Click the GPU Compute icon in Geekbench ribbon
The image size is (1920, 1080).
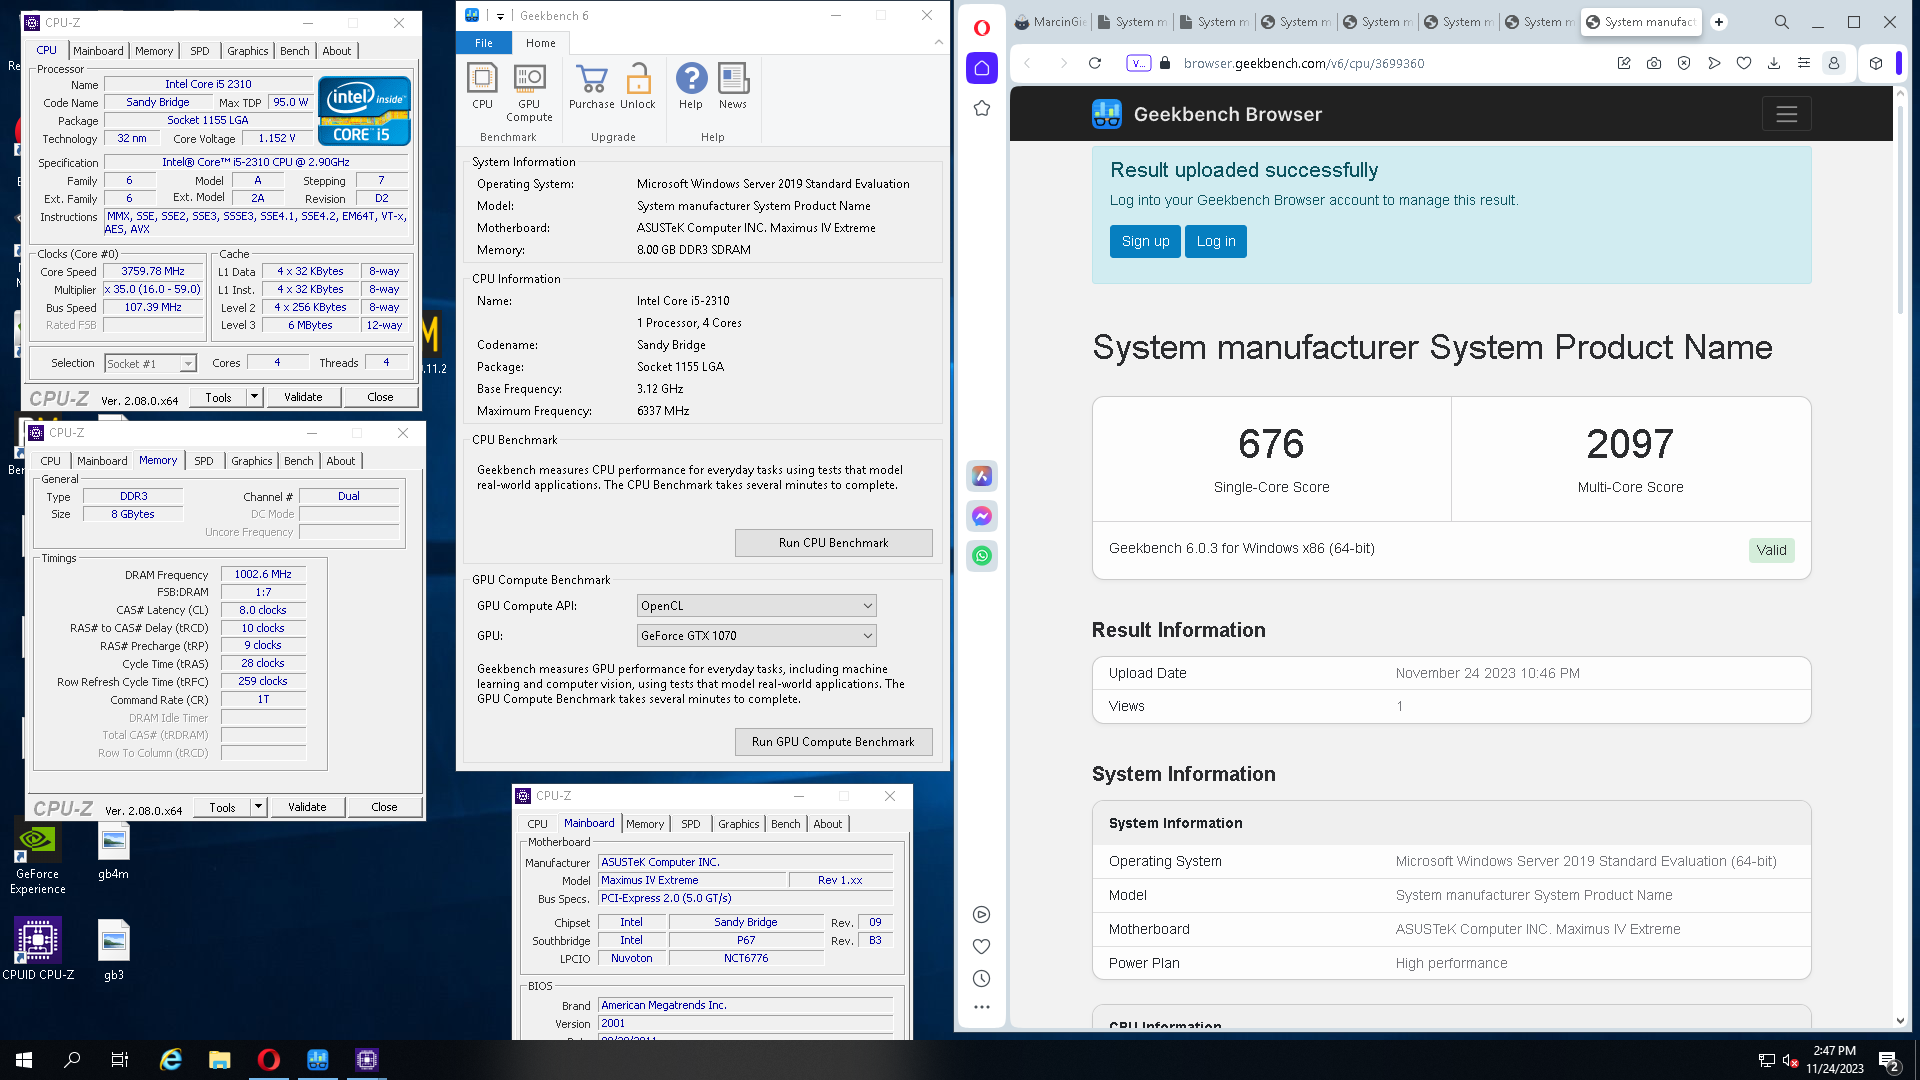coord(529,93)
